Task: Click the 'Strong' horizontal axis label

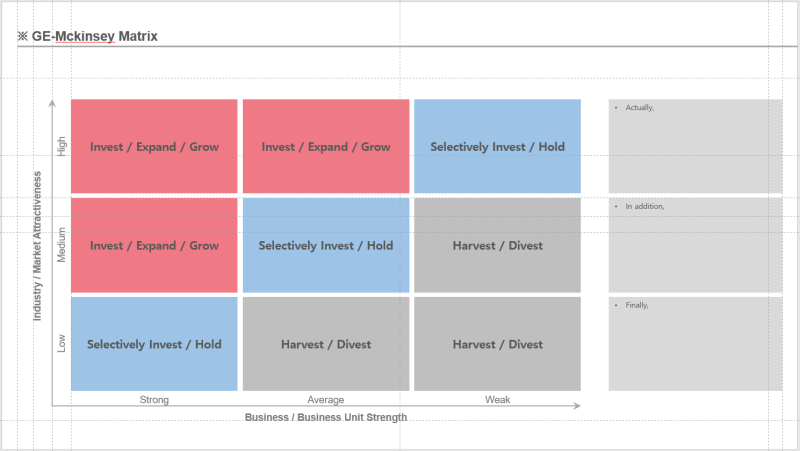Action: coord(154,400)
